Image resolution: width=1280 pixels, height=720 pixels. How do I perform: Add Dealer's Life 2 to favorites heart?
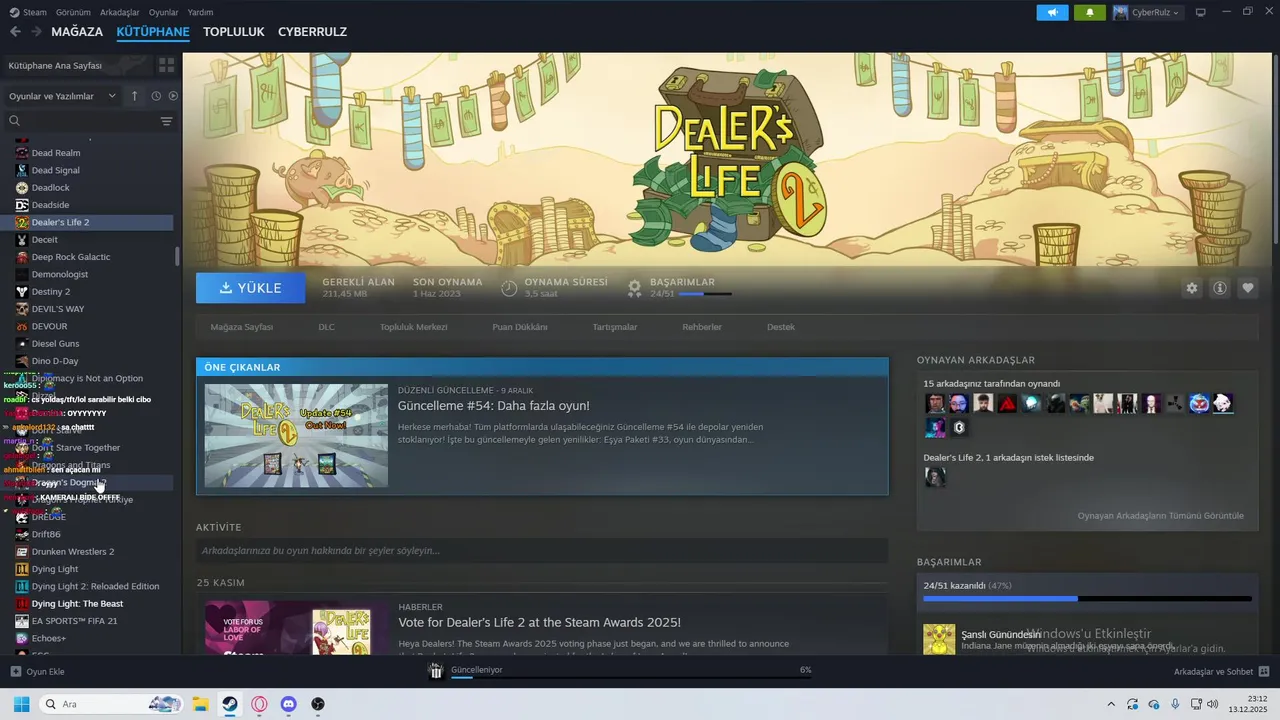1248,288
